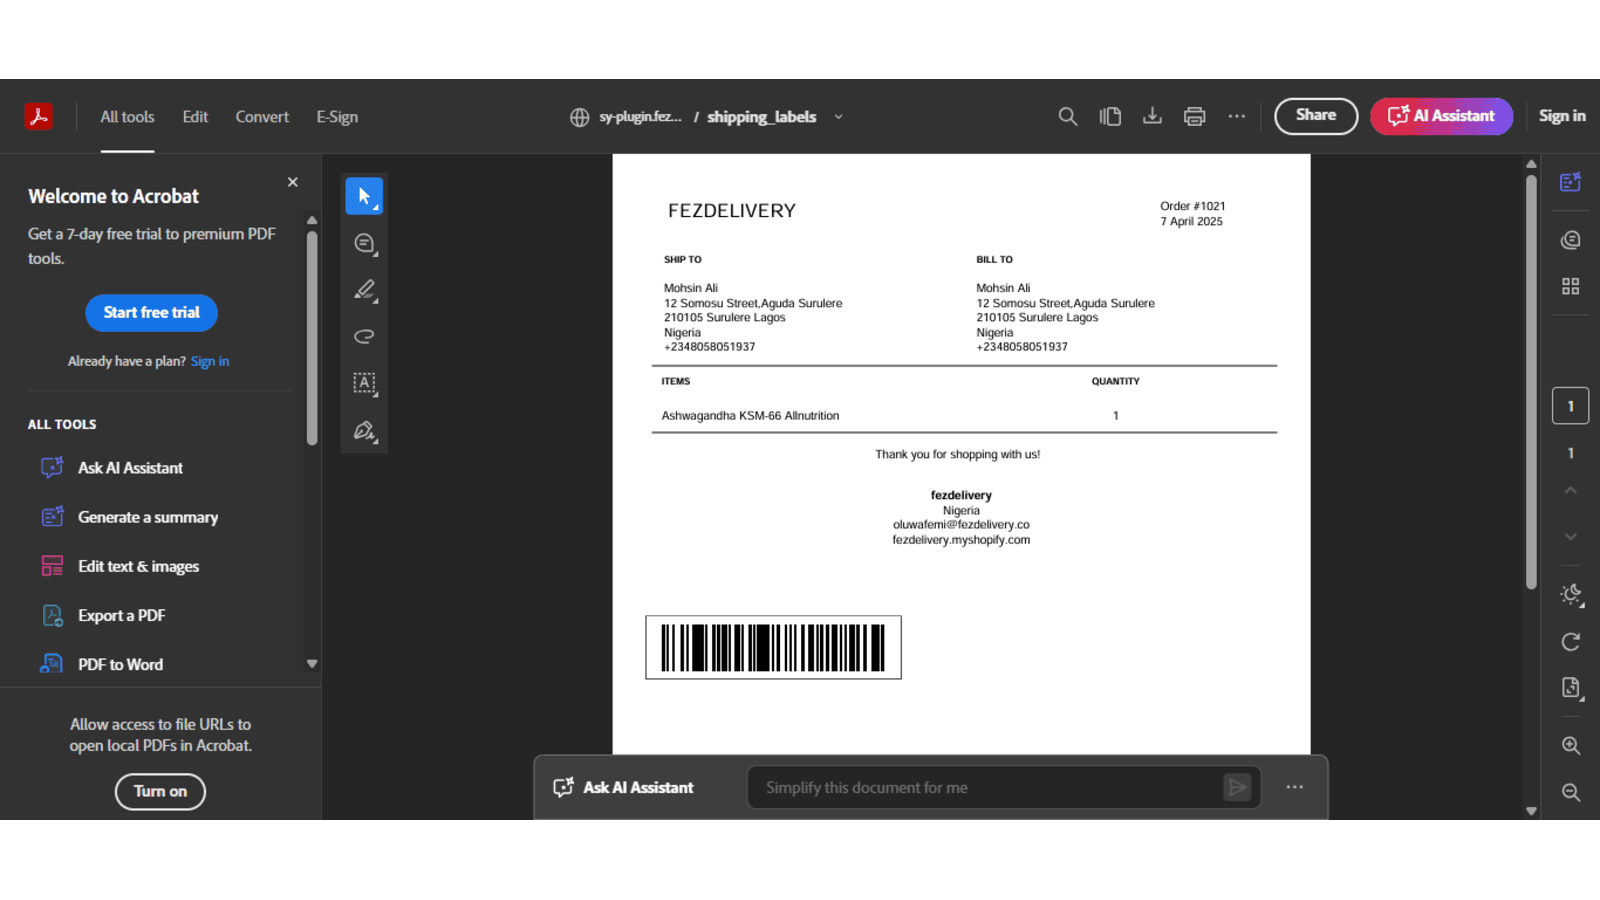The height and width of the screenshot is (900, 1600).
Task: Open the search magnifier in the top bar
Action: (x=1068, y=116)
